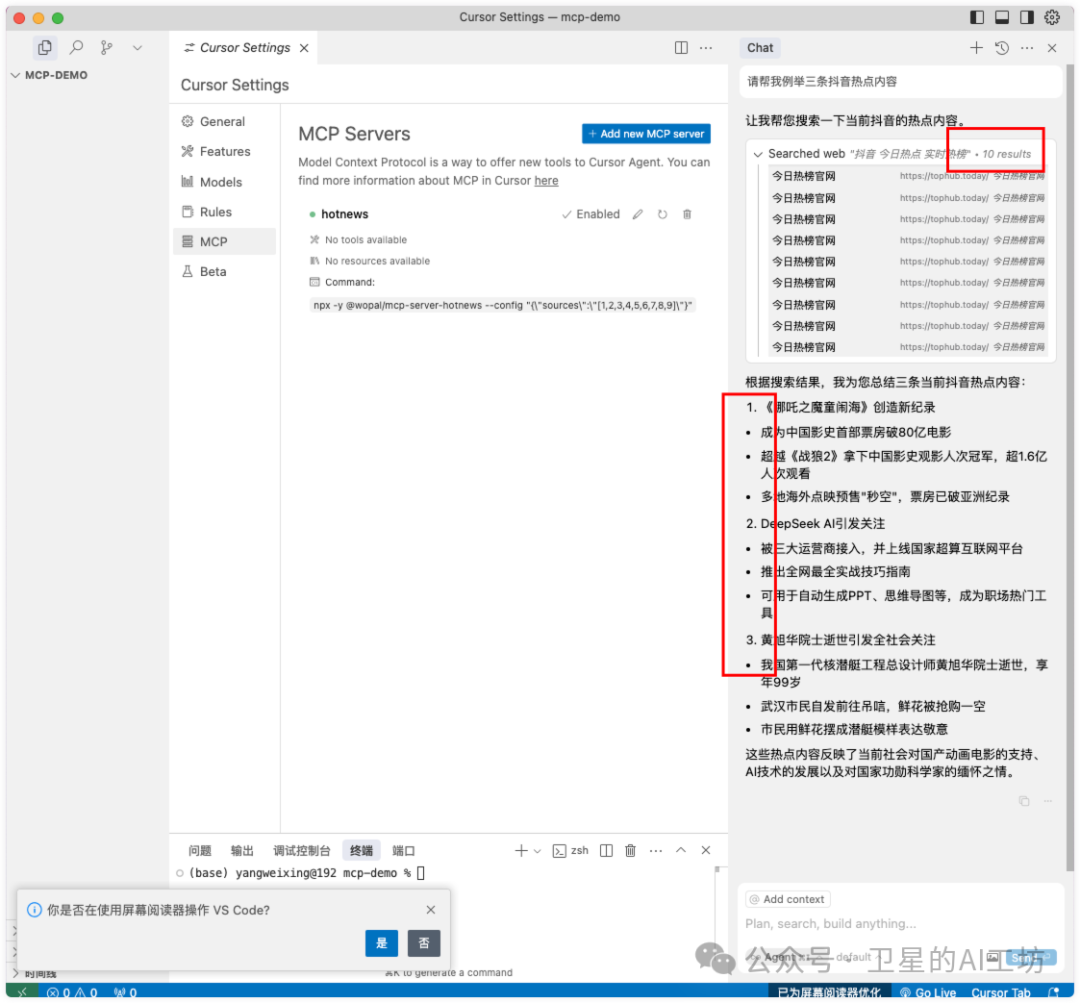Maximize panel with up chevron
Viewport: 1080px width, 1003px height.
pyautogui.click(x=681, y=850)
